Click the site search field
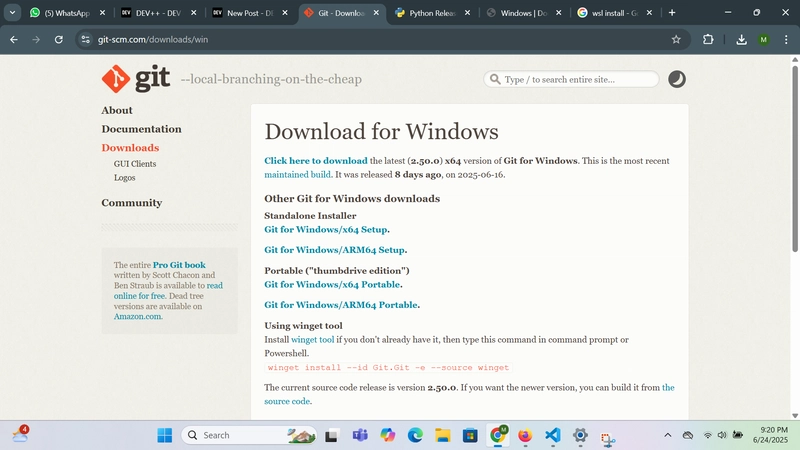 571,79
